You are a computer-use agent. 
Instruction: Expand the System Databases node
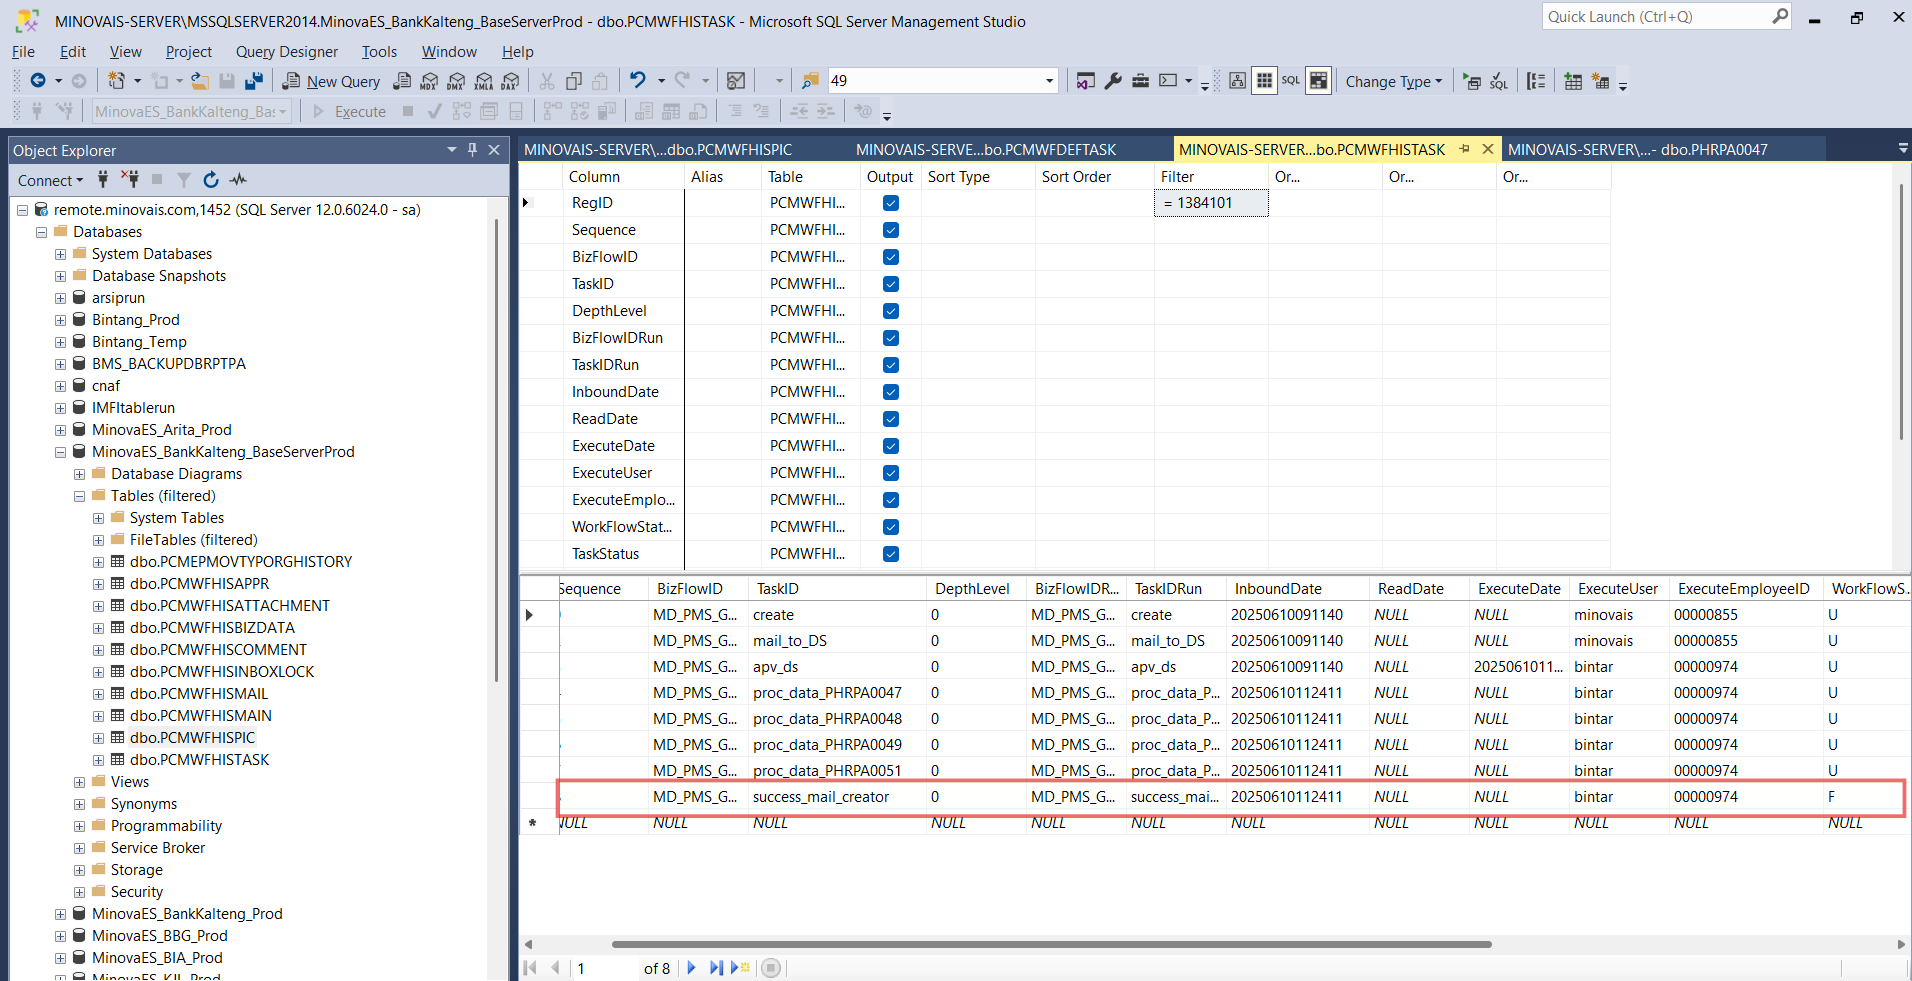click(x=60, y=254)
